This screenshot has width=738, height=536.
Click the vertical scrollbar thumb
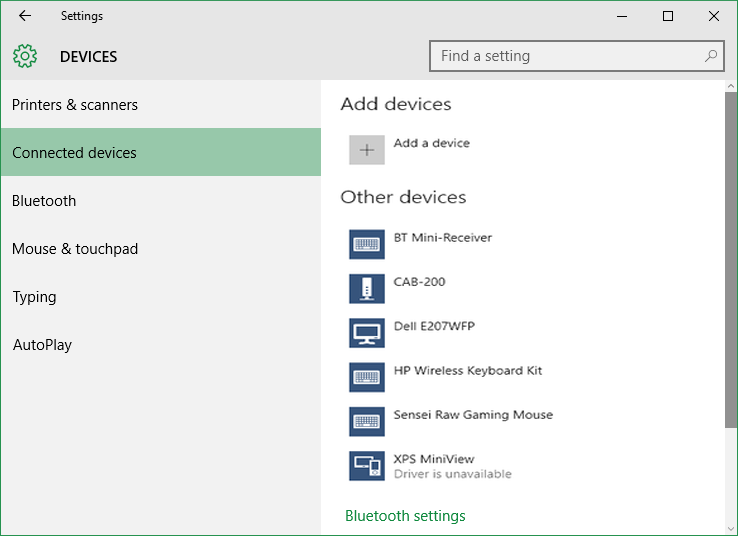731,260
